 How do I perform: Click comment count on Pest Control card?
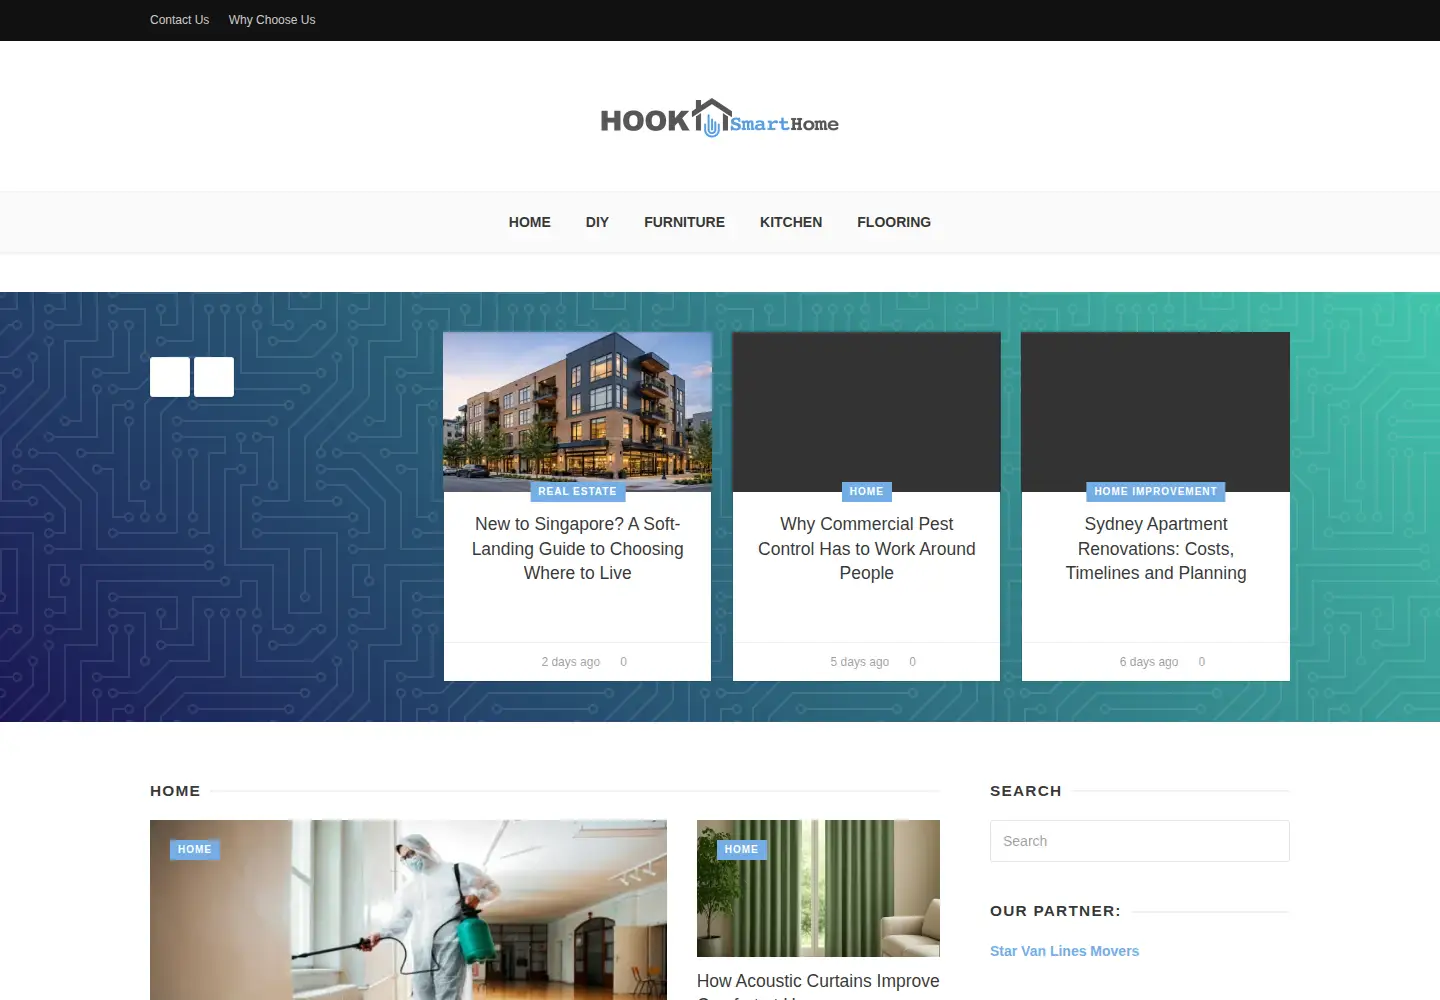pyautogui.click(x=912, y=662)
